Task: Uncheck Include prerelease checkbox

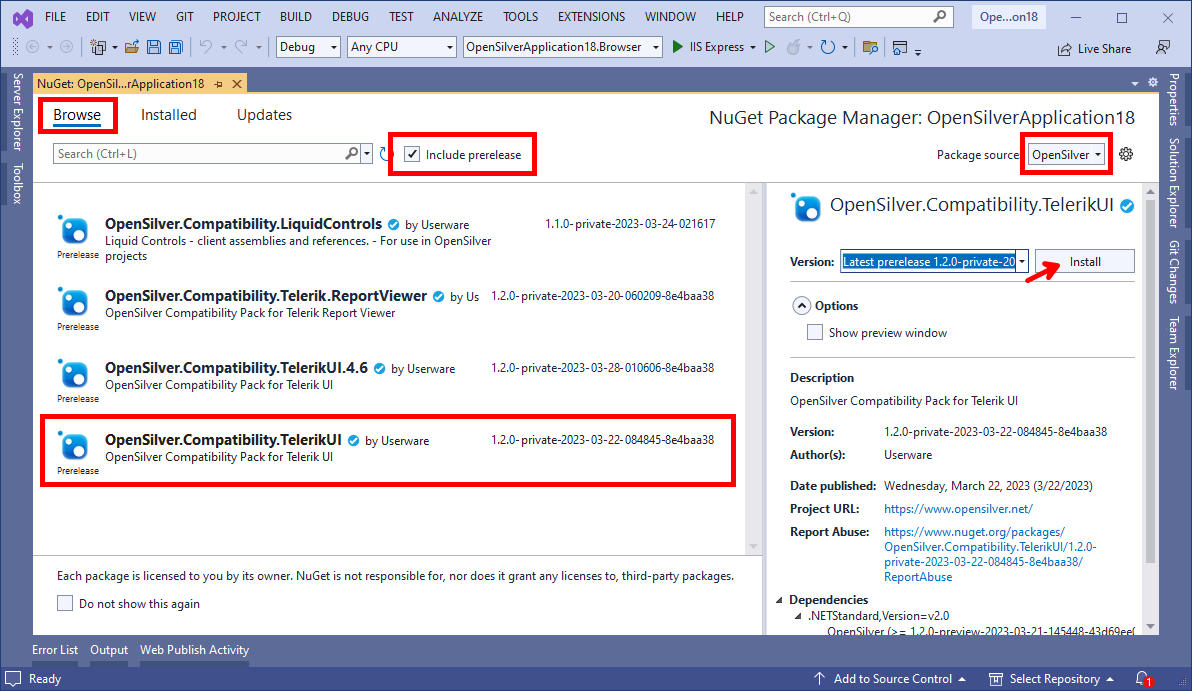Action: tap(412, 154)
